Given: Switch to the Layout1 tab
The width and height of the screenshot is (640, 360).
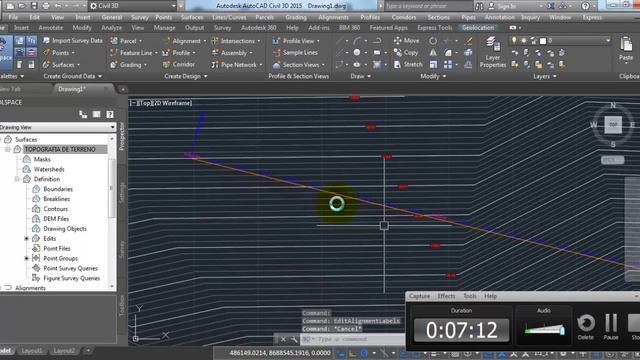Looking at the screenshot, I should tap(32, 351).
